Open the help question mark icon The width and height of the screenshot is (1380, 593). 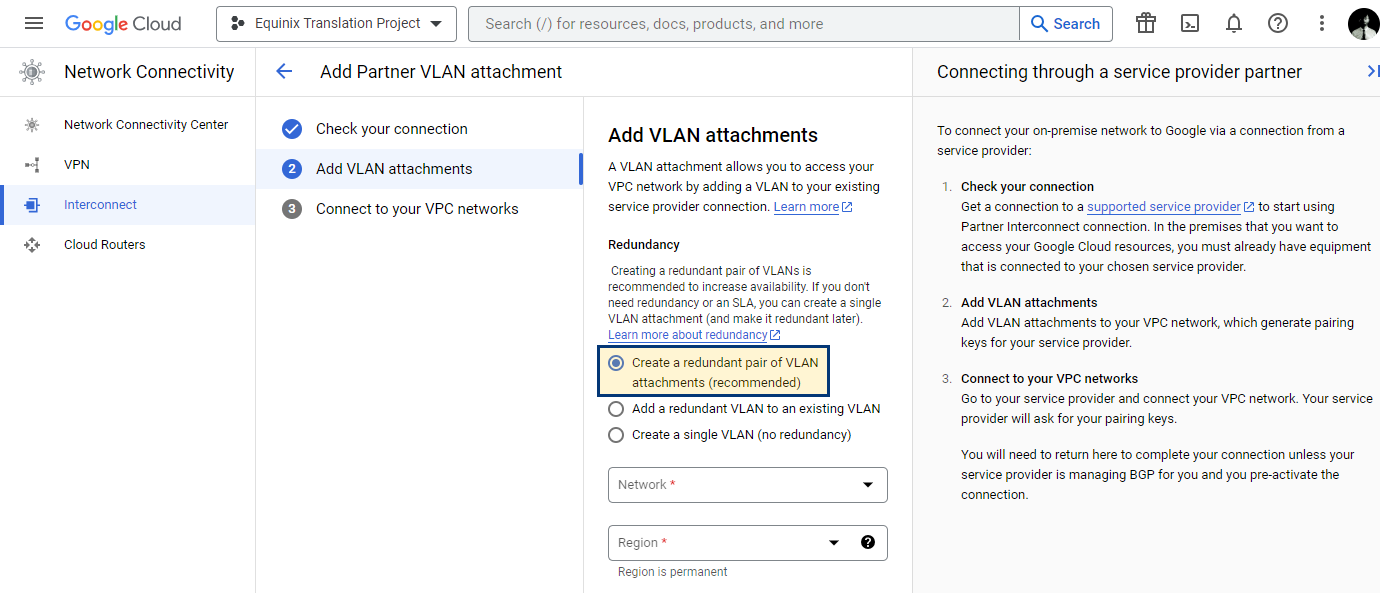click(1278, 23)
